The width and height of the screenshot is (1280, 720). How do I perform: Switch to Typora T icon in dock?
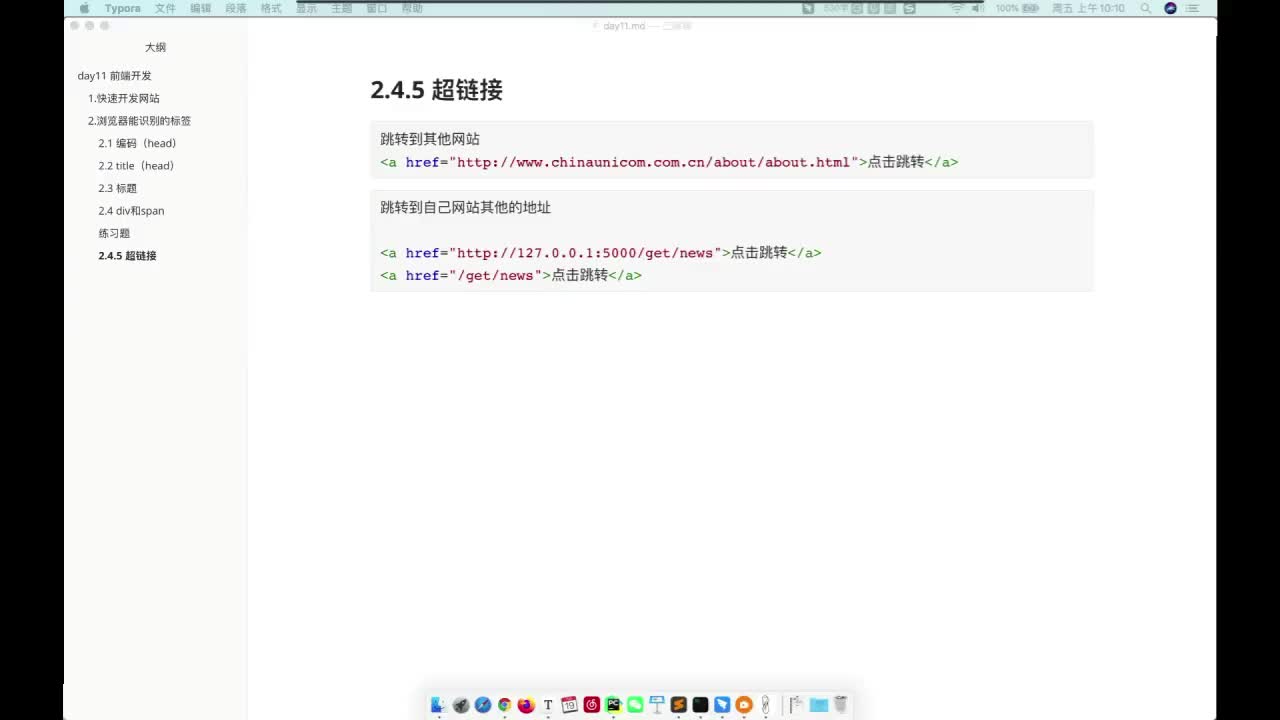(548, 705)
